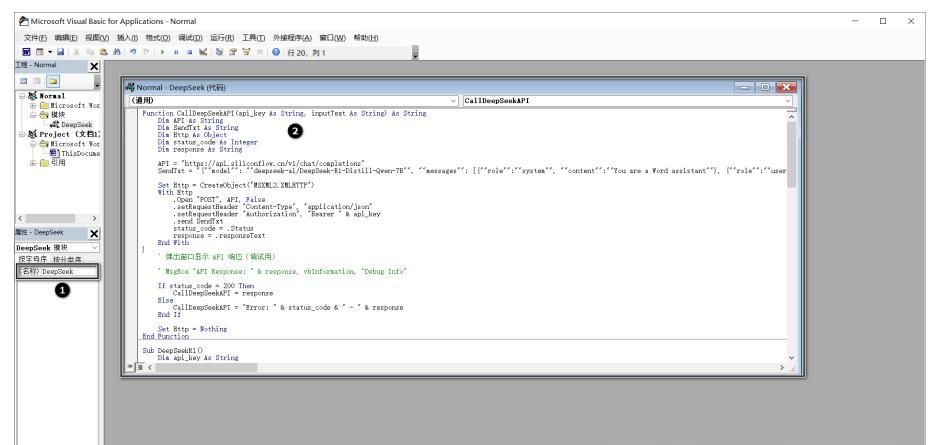This screenshot has width=942, height=445.
Task: Minimize the Normal - DeepSeek code window
Action: point(745,87)
